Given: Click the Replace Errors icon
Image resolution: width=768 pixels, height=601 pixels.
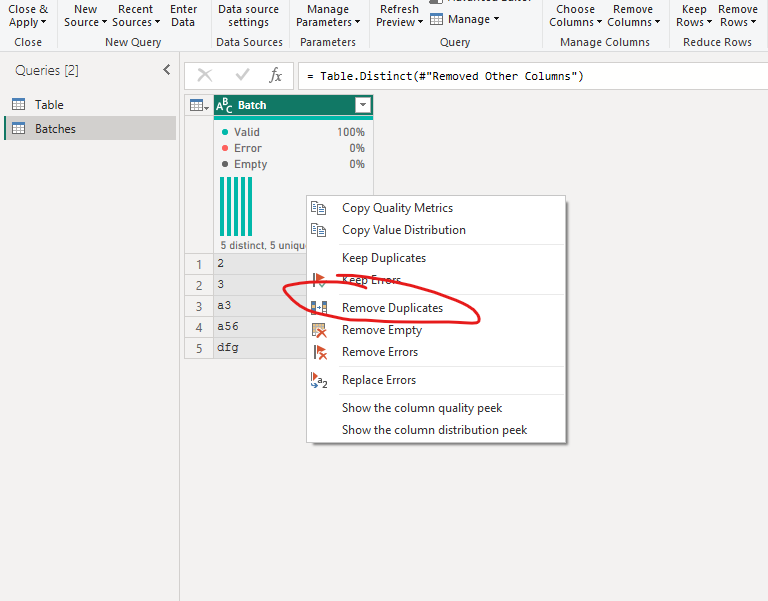Looking at the screenshot, I should click(x=319, y=380).
